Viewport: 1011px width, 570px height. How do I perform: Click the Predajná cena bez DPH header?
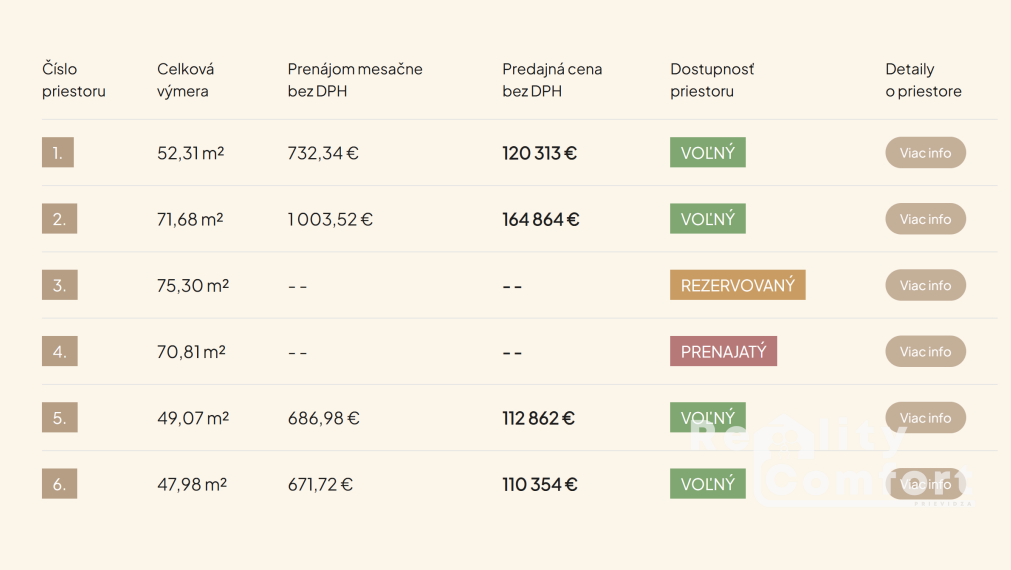(551, 80)
